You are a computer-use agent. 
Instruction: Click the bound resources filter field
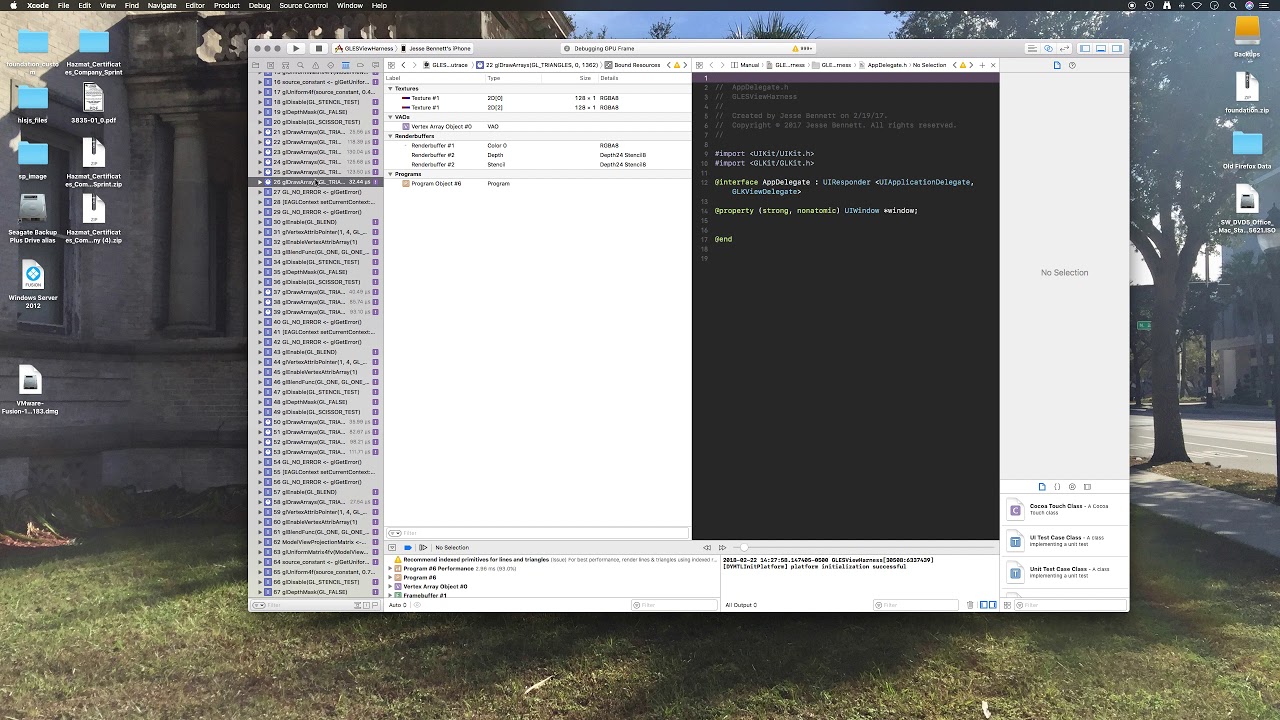pyautogui.click(x=540, y=533)
